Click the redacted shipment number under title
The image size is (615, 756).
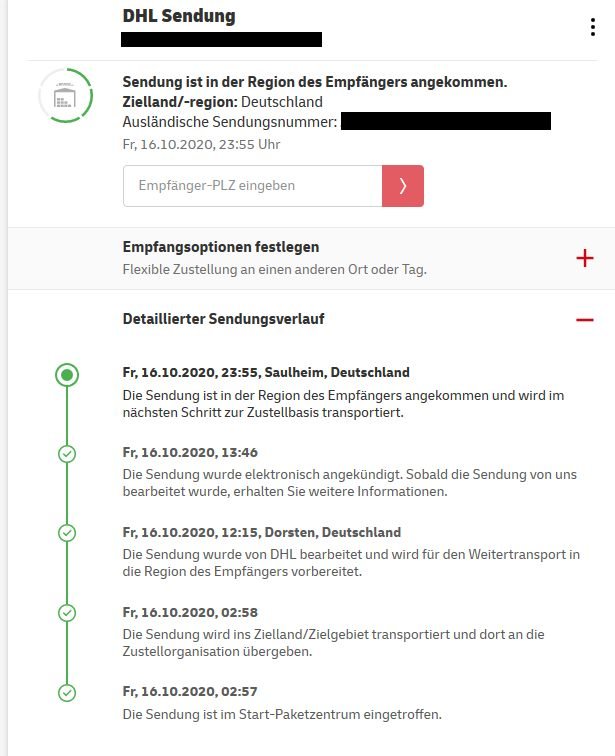[221, 40]
